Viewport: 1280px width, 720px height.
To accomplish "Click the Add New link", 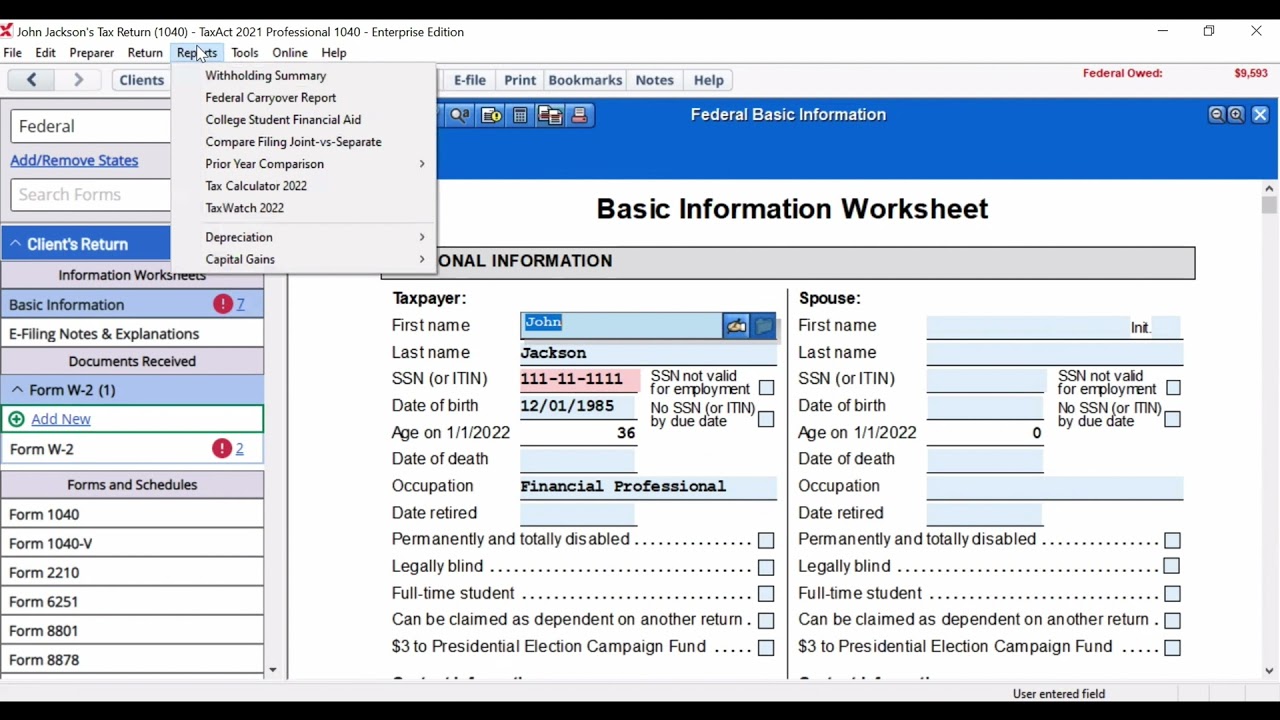I will (x=61, y=419).
